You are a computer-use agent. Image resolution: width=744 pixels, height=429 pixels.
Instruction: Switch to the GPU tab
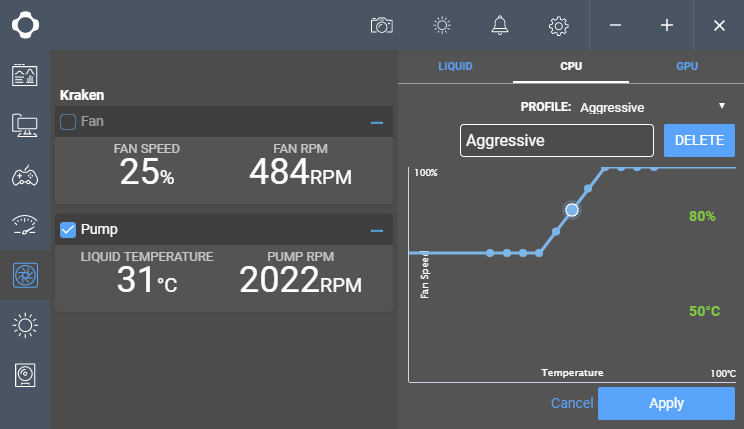tap(687, 67)
